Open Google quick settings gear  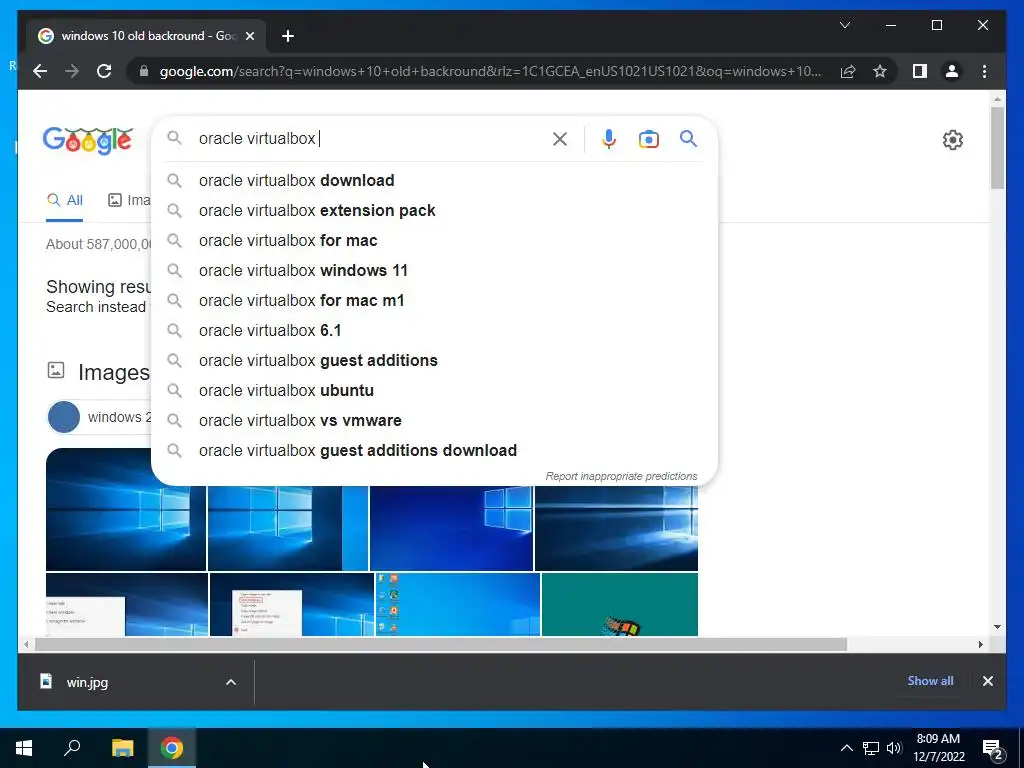click(x=952, y=140)
